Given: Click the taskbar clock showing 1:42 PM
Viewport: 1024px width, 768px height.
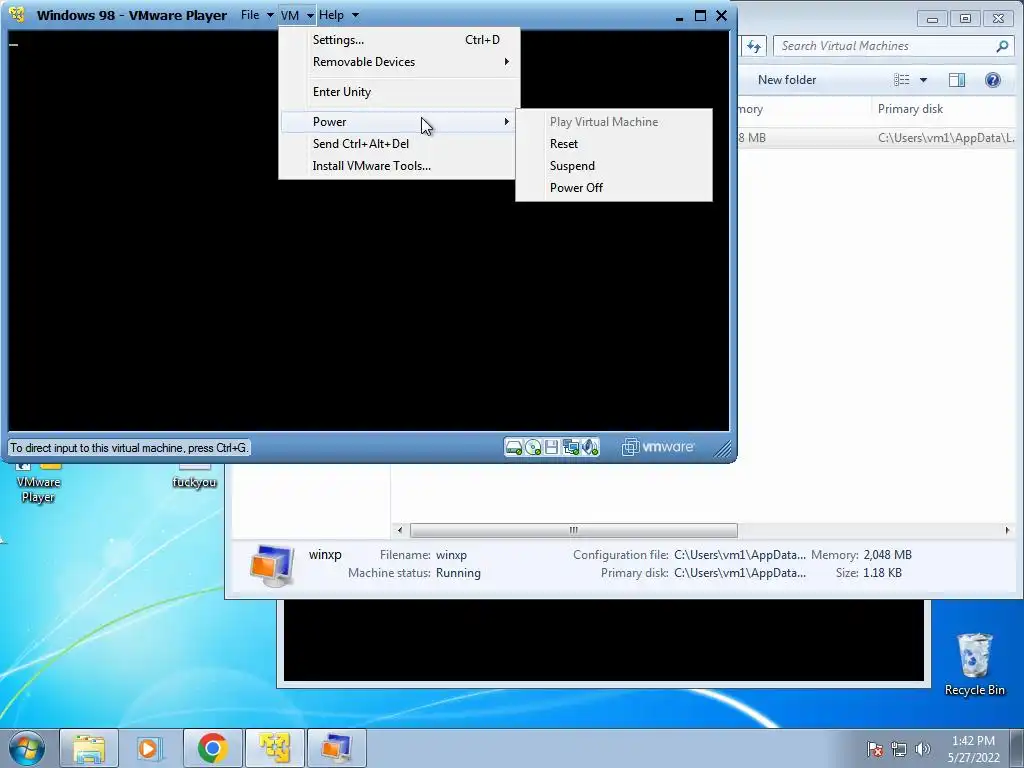Looking at the screenshot, I should click(x=973, y=749).
